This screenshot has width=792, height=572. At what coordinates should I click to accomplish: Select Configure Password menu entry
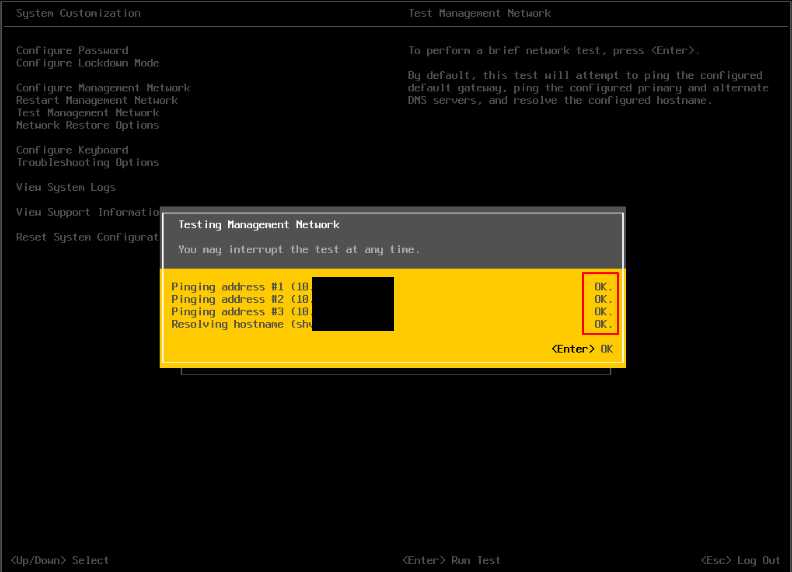pos(72,51)
